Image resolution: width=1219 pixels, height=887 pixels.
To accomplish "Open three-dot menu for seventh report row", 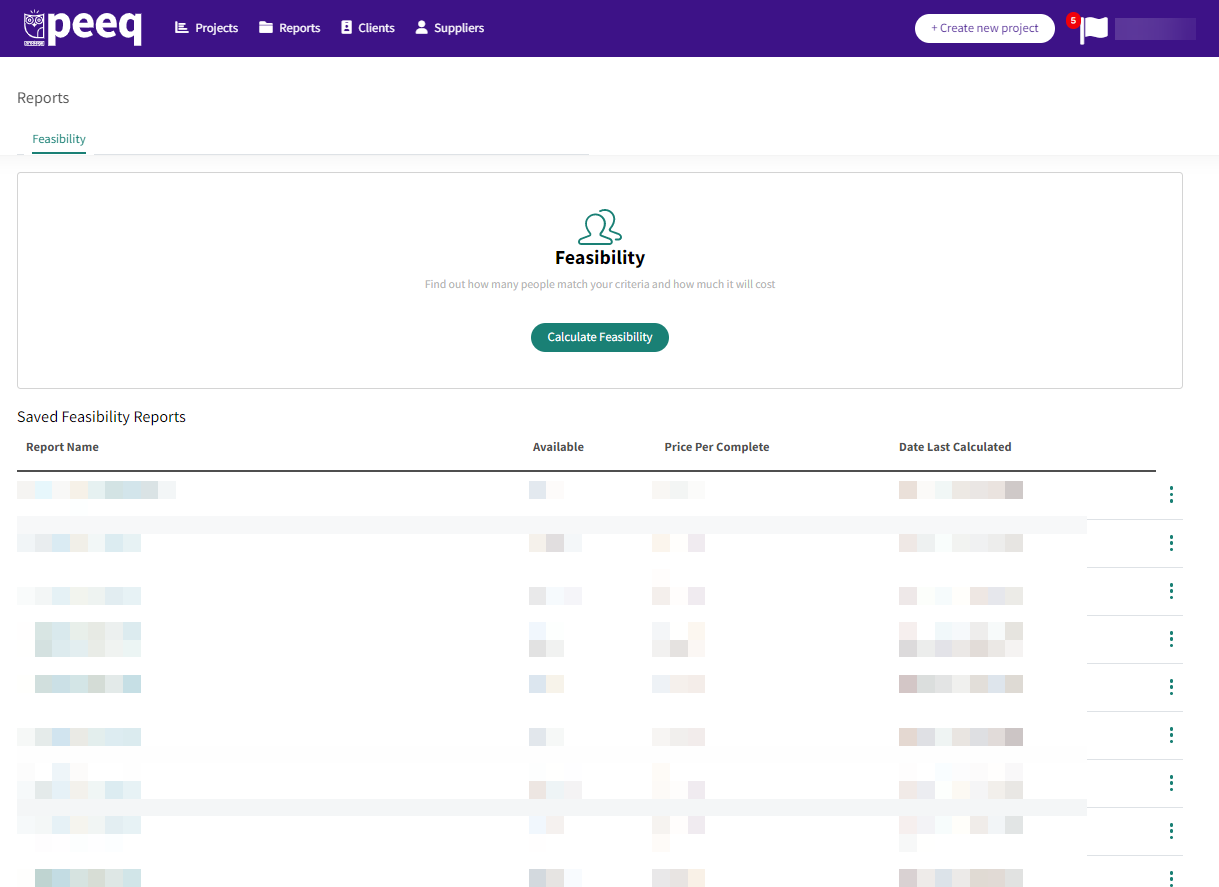I will point(1171,783).
